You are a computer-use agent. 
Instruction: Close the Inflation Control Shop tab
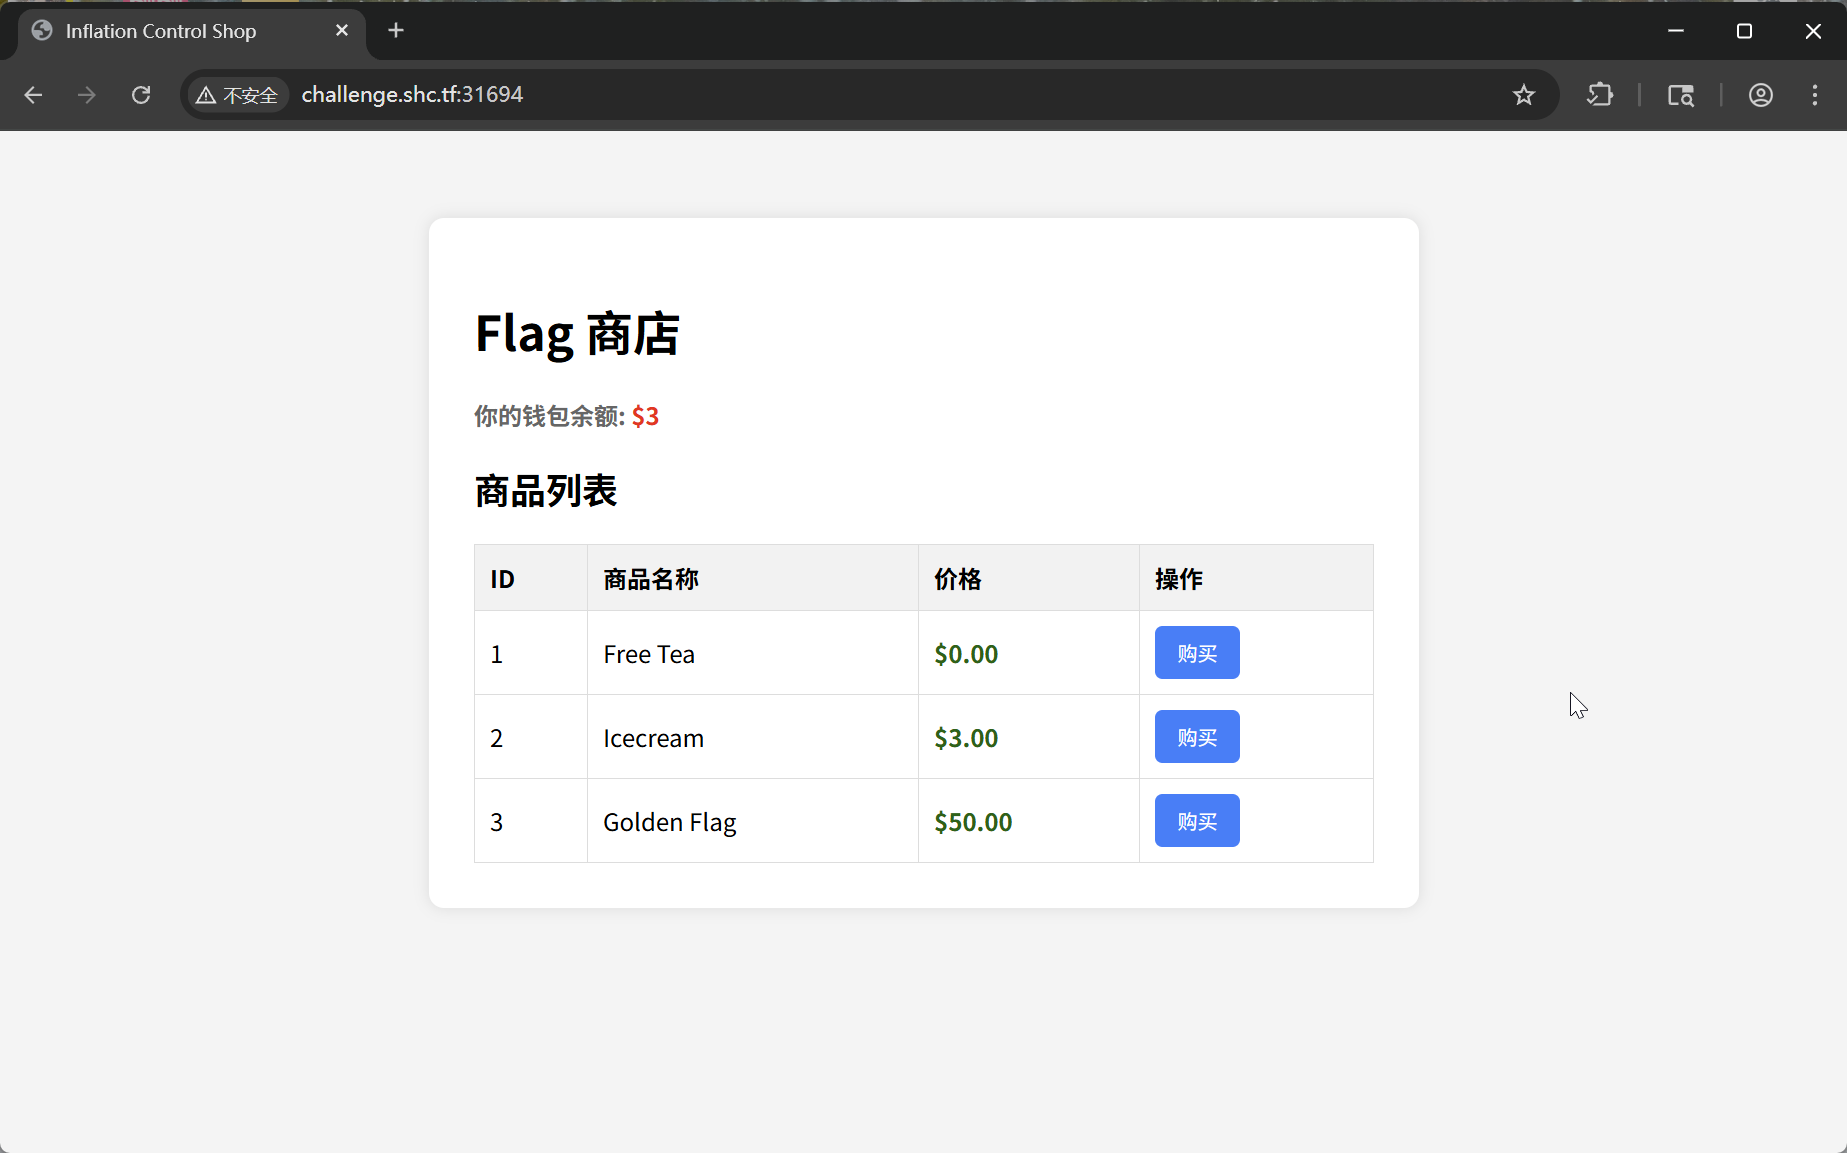342,31
